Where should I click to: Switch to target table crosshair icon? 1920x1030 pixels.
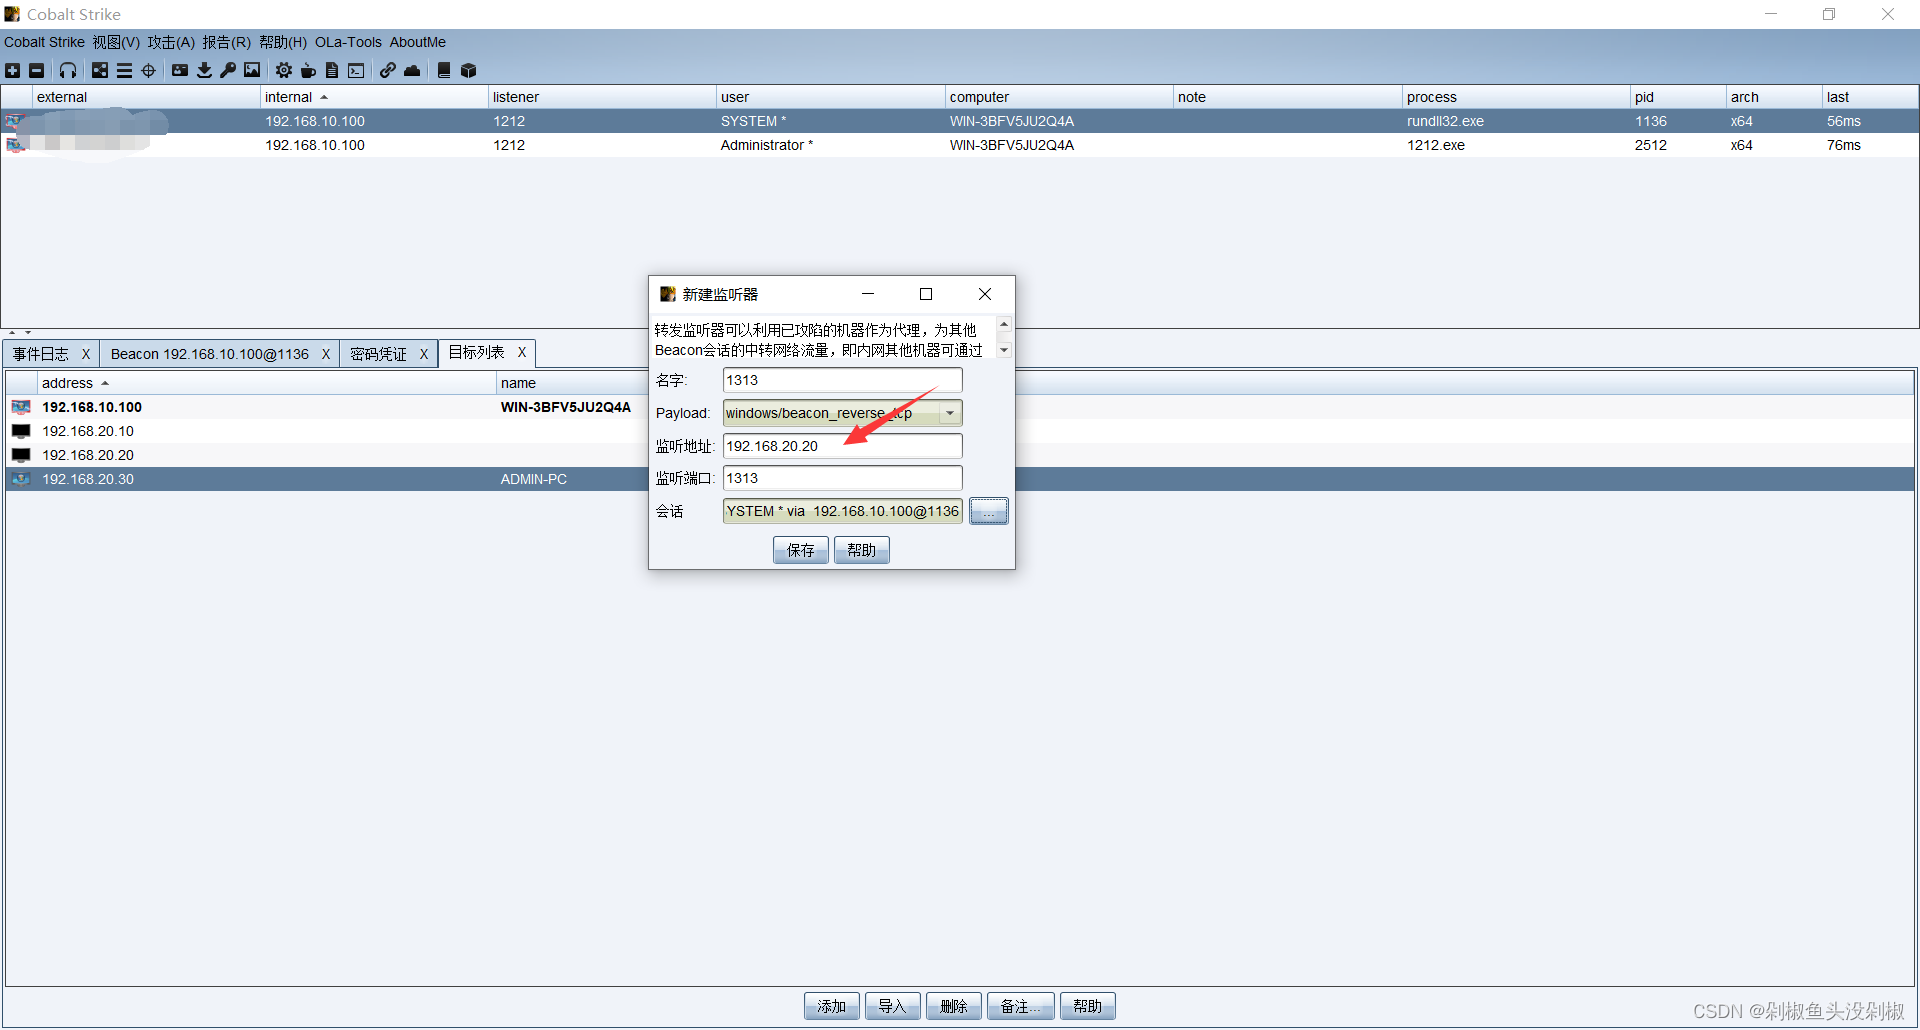[x=149, y=70]
